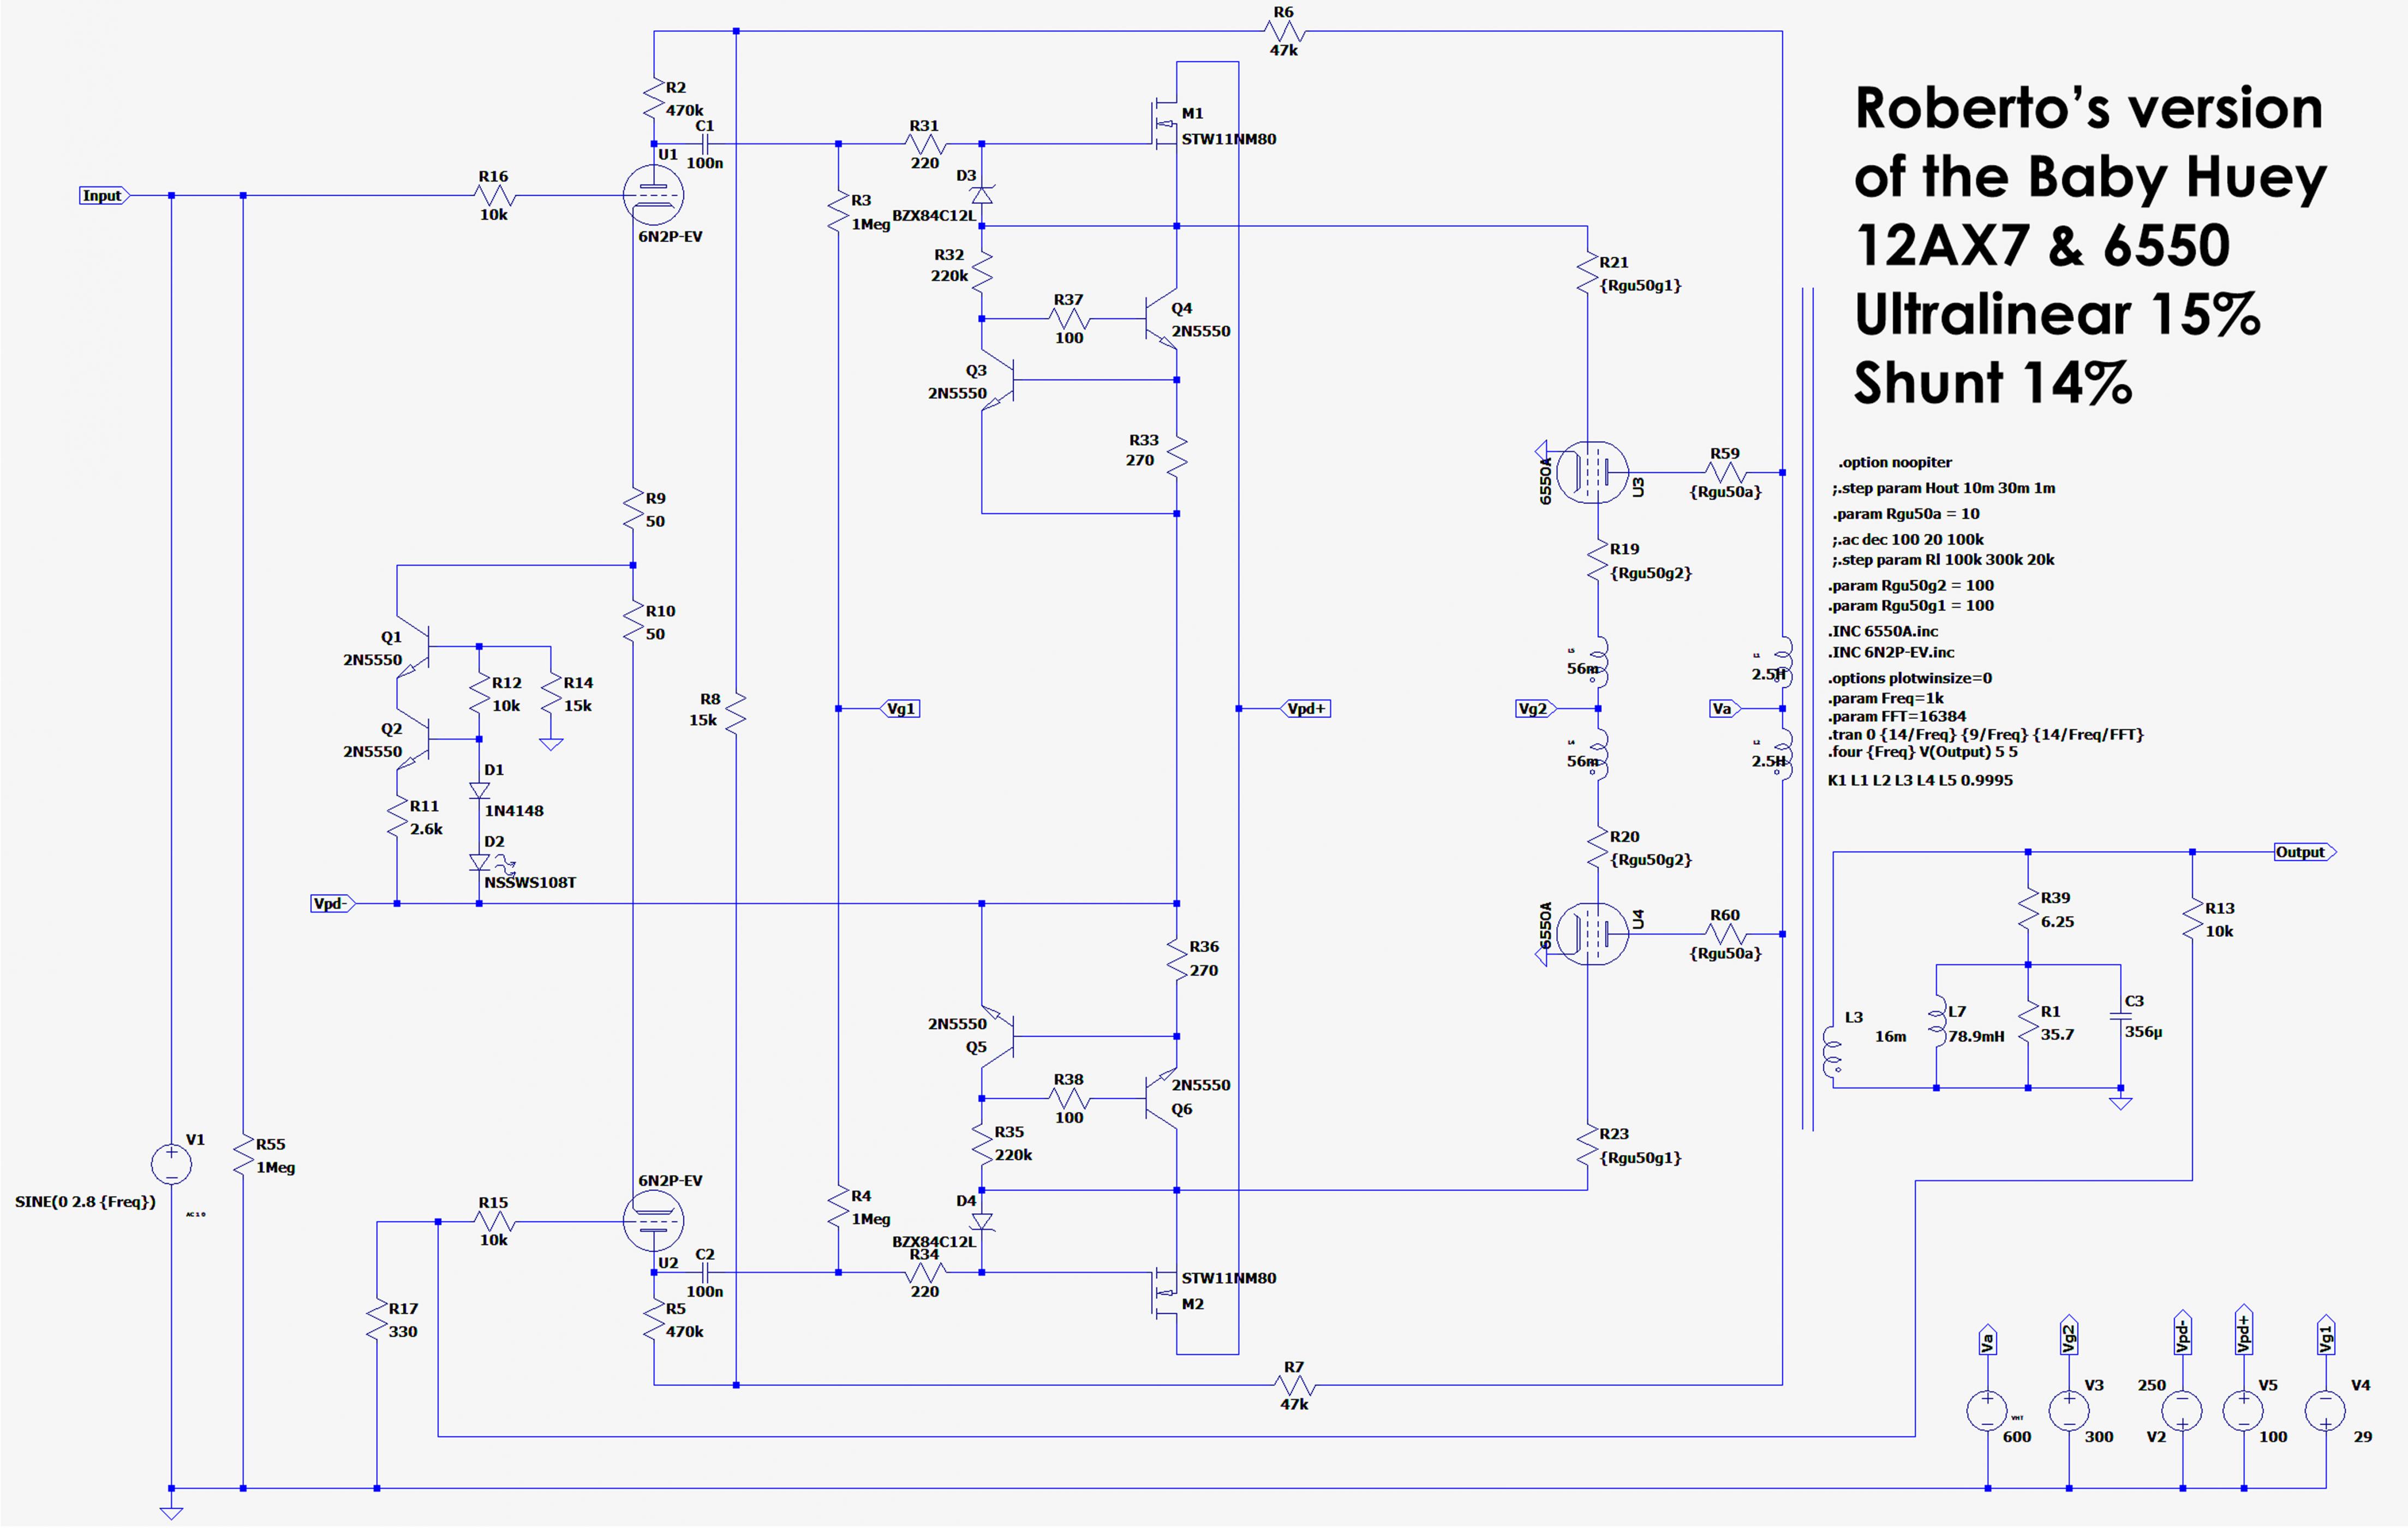Select the Vpd+ net label flag
This screenshot has height=1528, width=2408.
point(1305,708)
